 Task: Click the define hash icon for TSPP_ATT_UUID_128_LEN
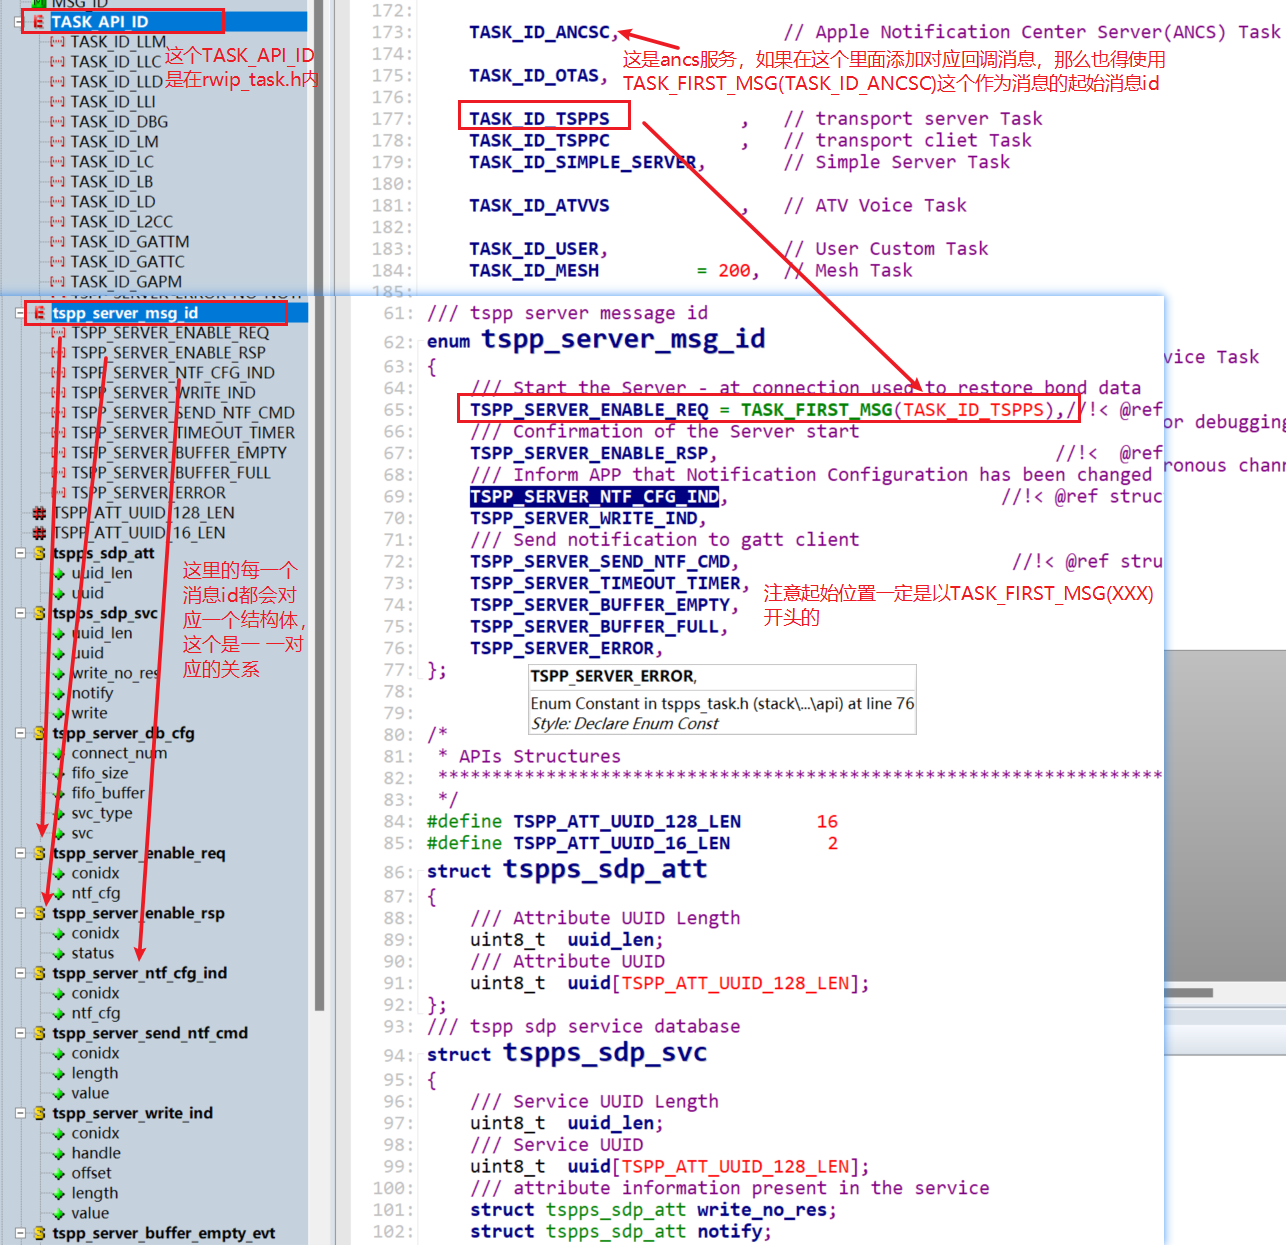(x=40, y=513)
